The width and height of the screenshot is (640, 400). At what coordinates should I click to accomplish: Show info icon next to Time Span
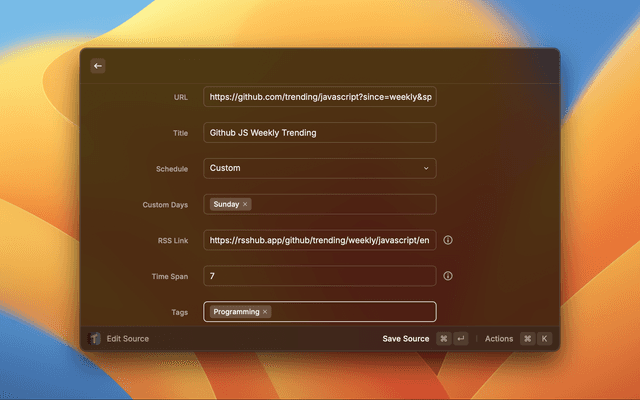click(x=448, y=276)
